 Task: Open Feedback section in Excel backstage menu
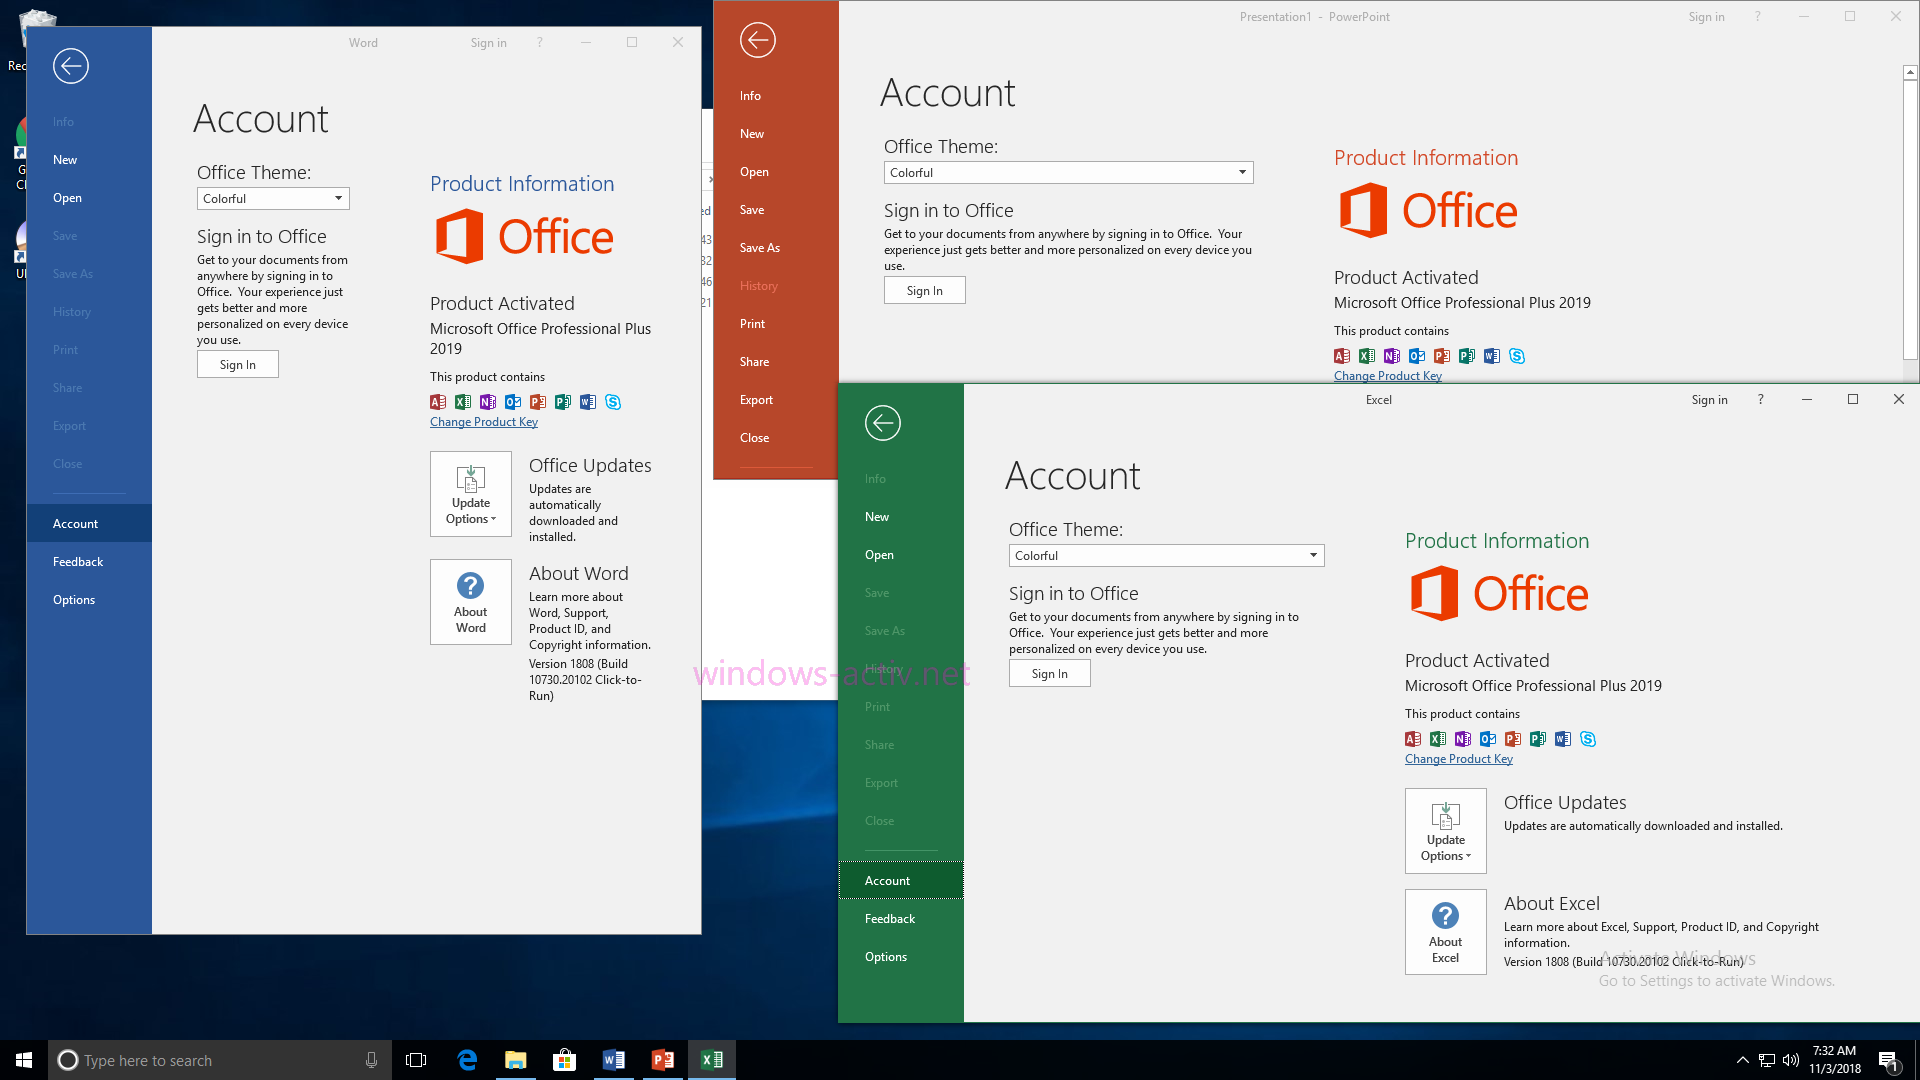[890, 918]
